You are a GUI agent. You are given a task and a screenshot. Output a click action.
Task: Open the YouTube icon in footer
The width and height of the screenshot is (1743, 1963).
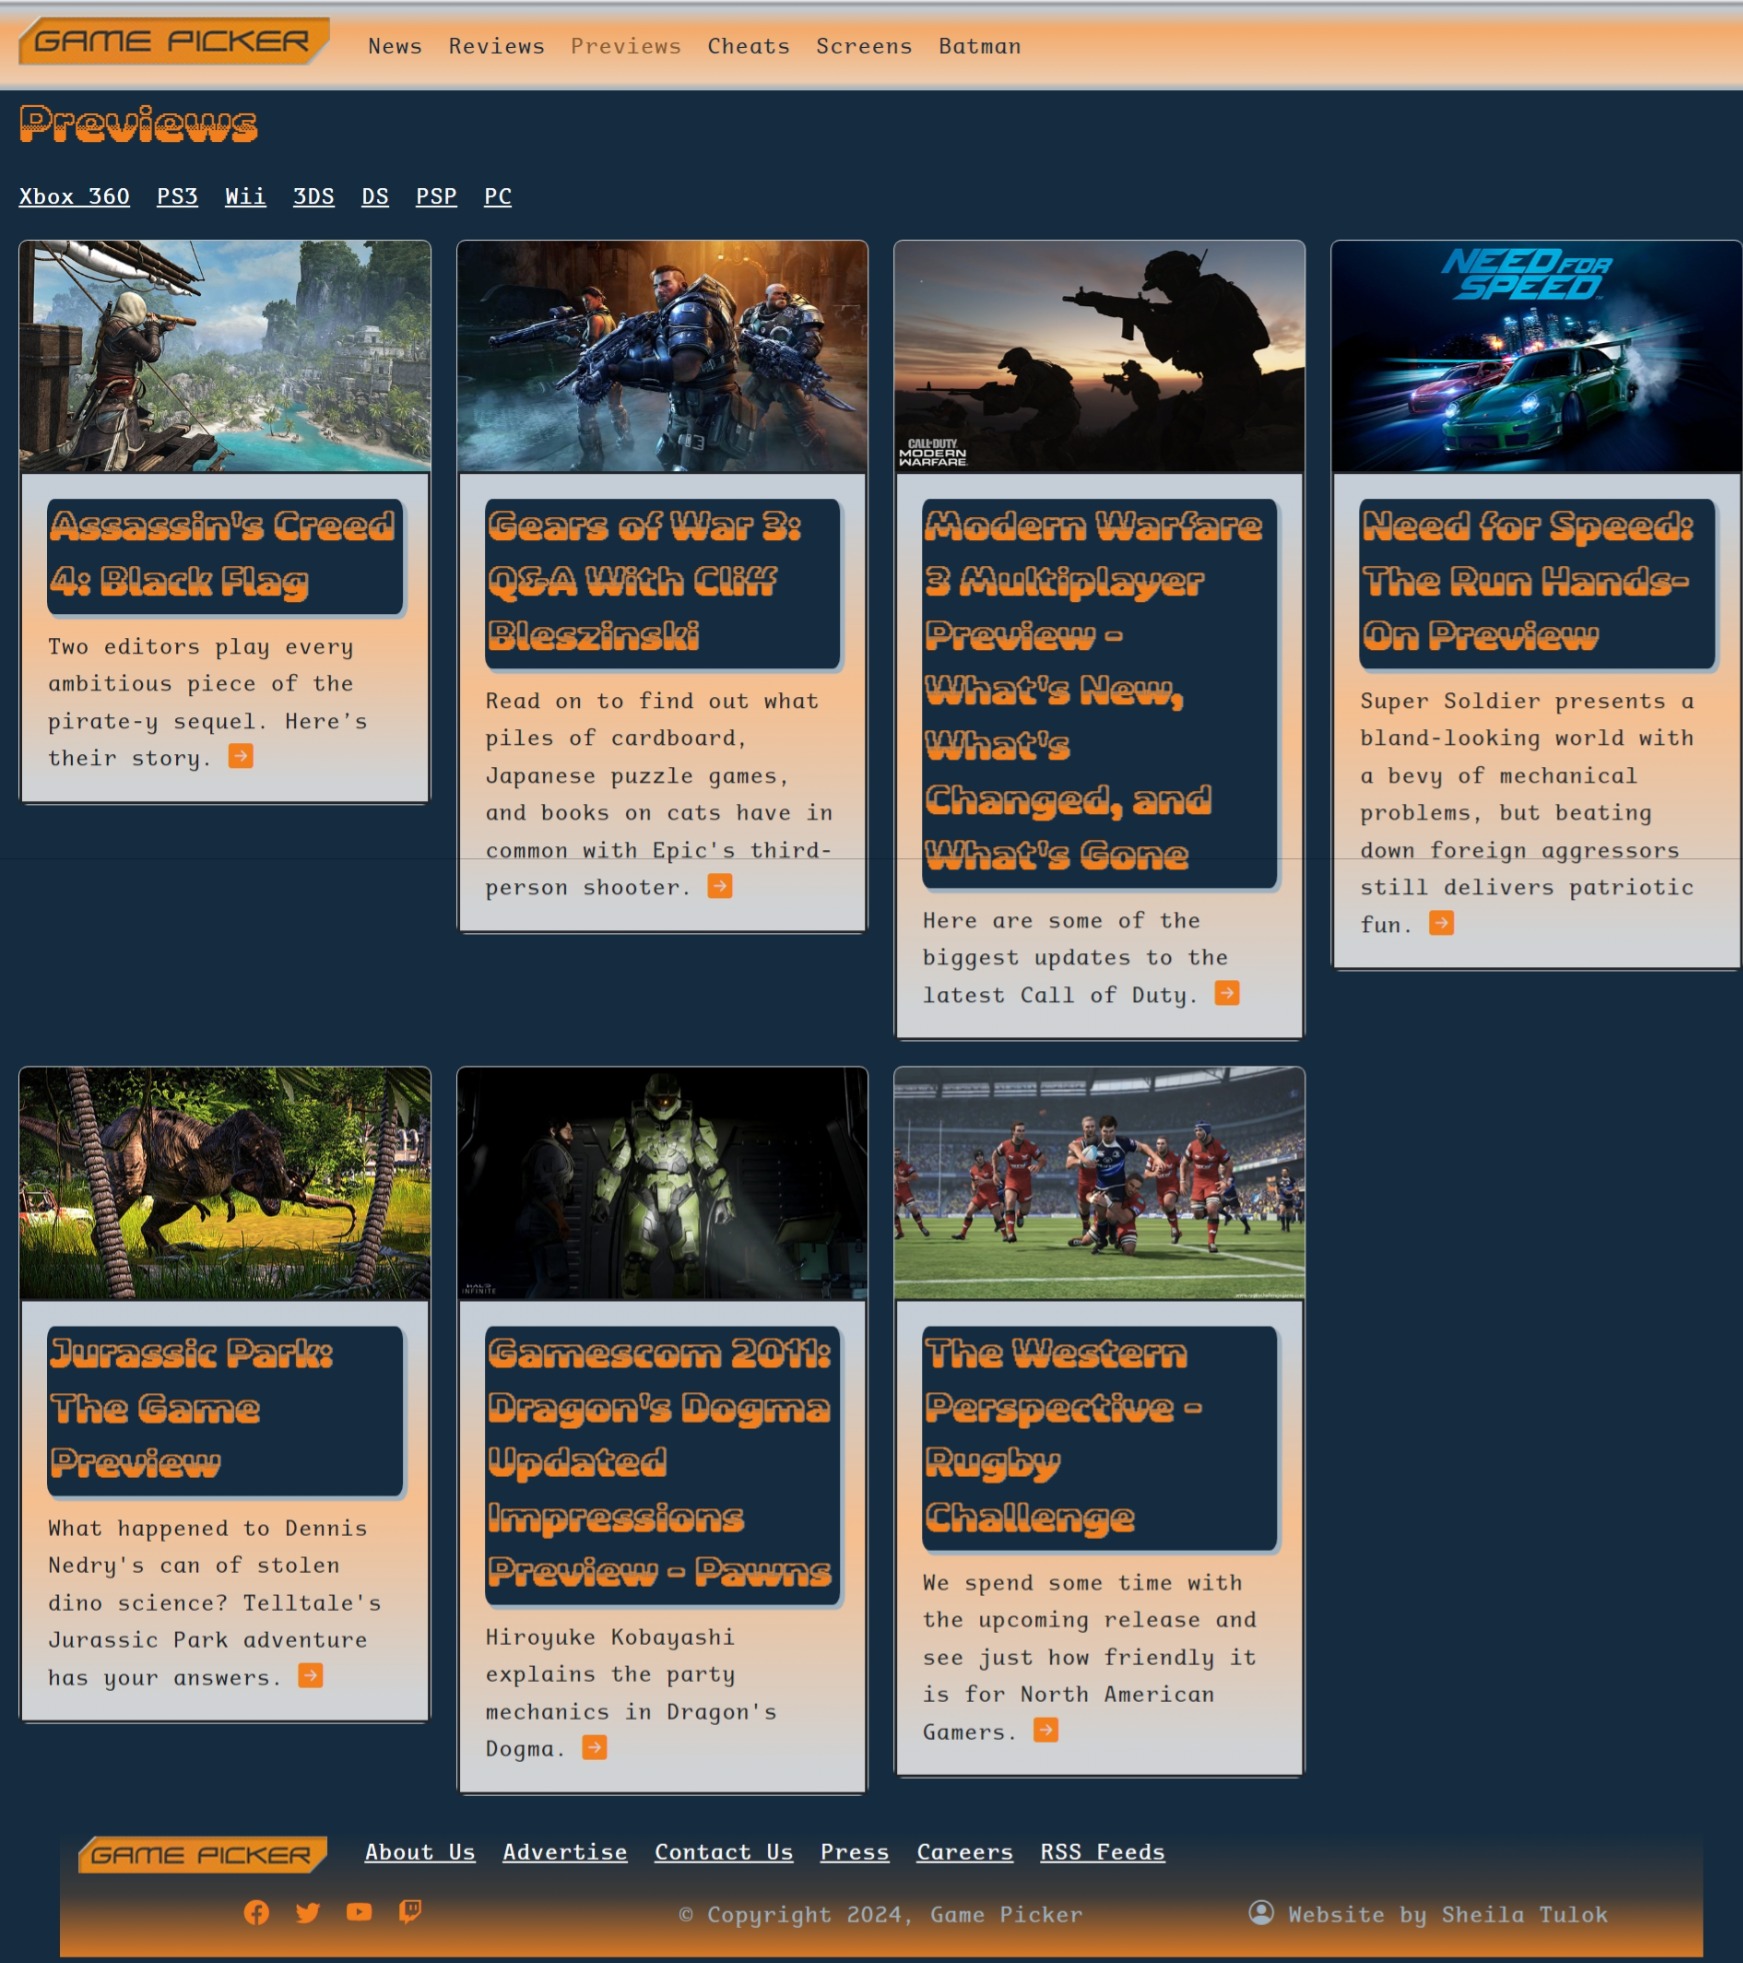(x=359, y=1912)
